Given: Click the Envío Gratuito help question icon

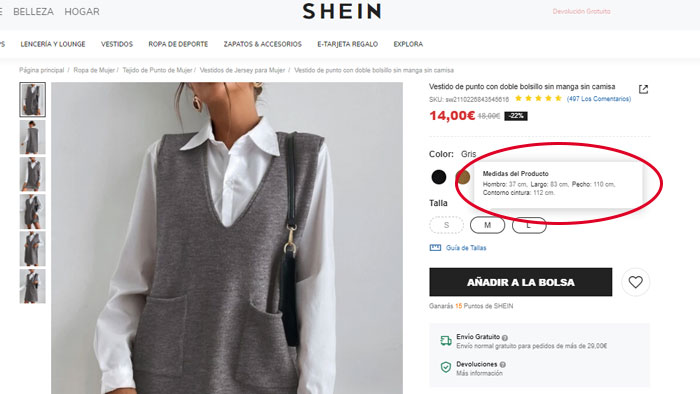Looking at the screenshot, I should click(x=504, y=338).
